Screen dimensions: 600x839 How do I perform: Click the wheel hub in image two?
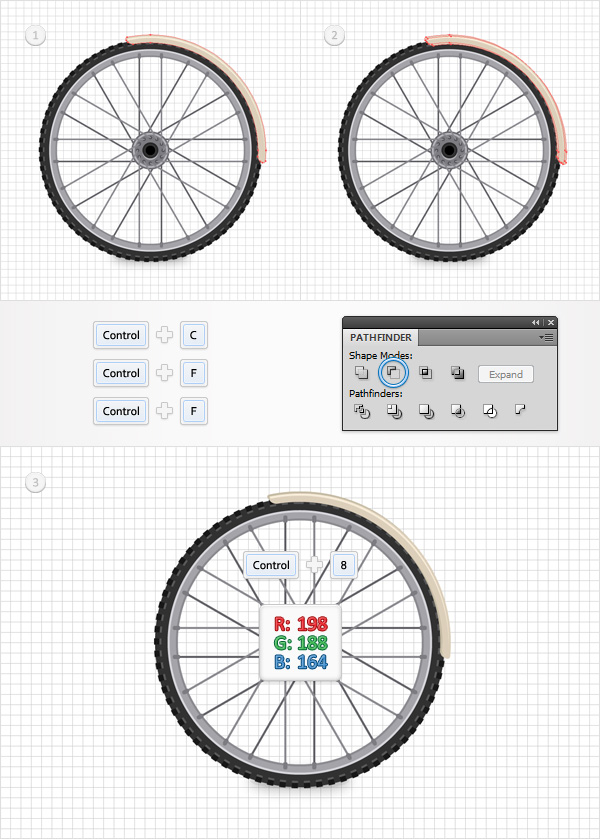449,151
